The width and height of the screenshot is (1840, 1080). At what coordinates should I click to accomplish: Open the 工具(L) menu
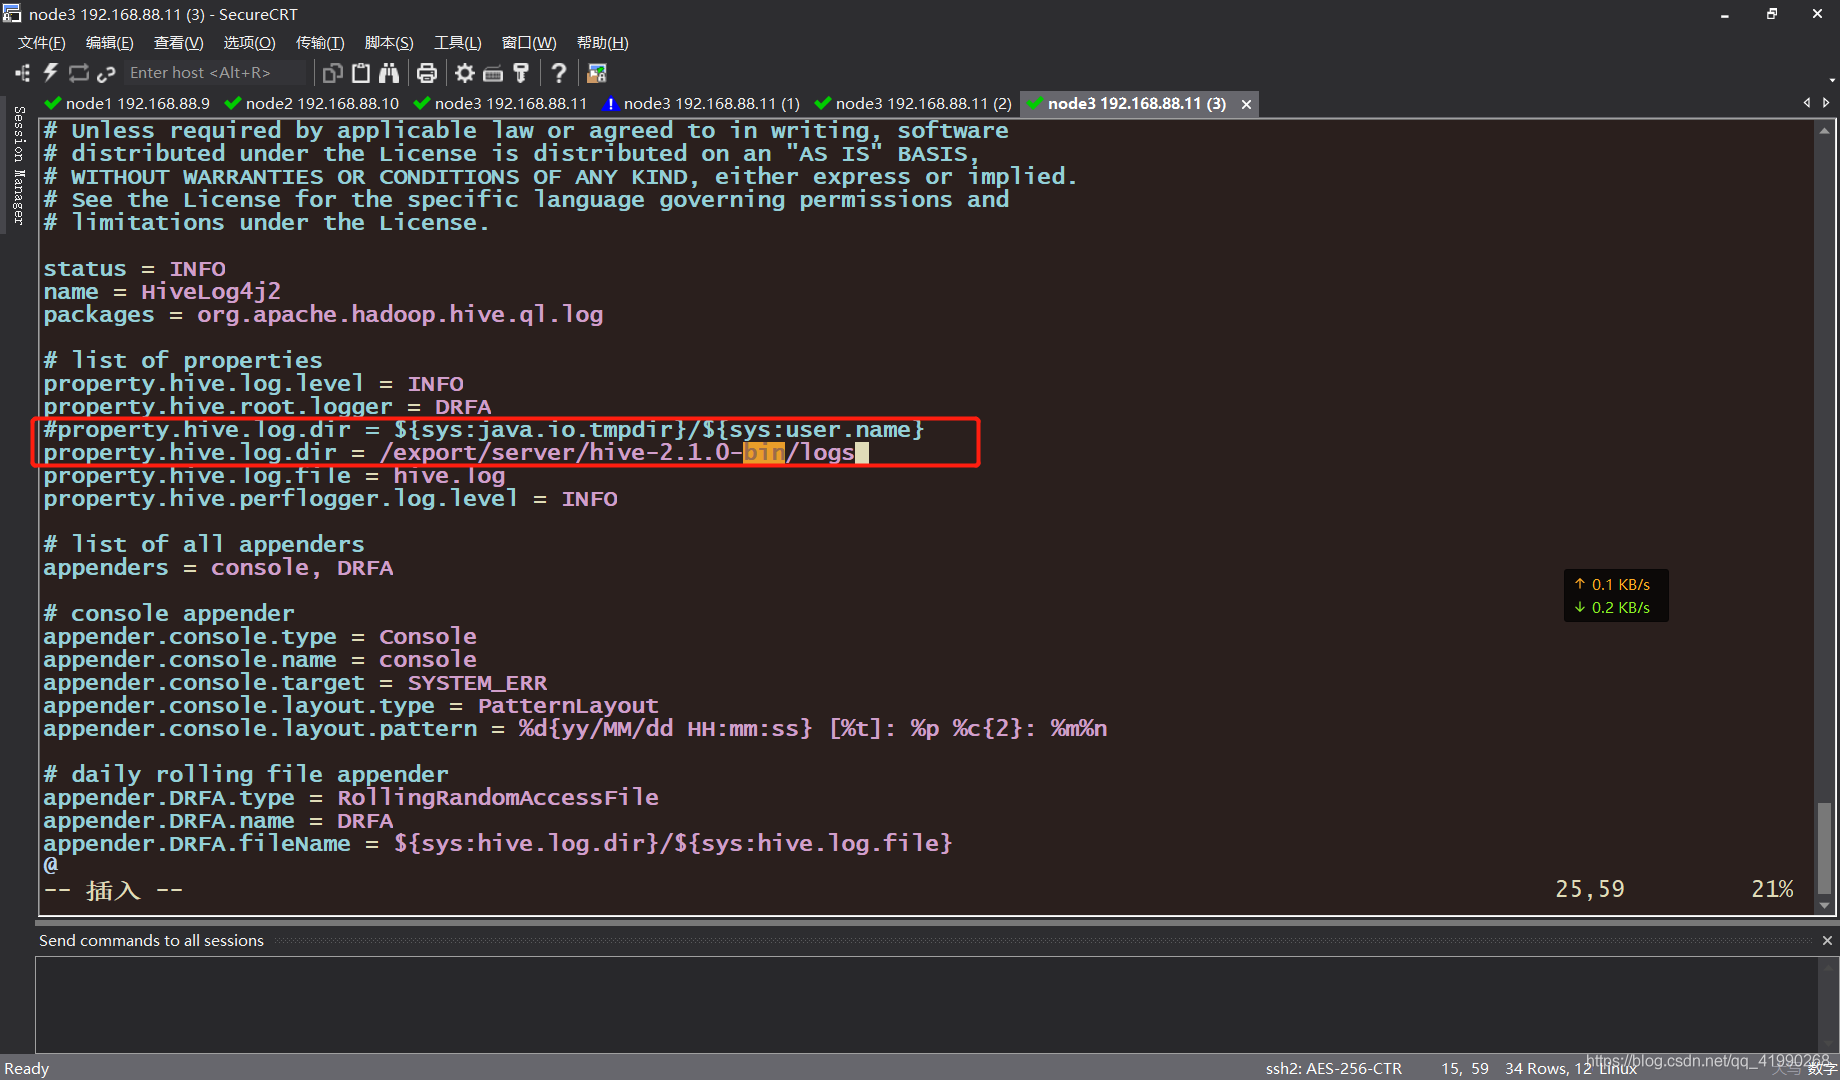click(x=458, y=43)
